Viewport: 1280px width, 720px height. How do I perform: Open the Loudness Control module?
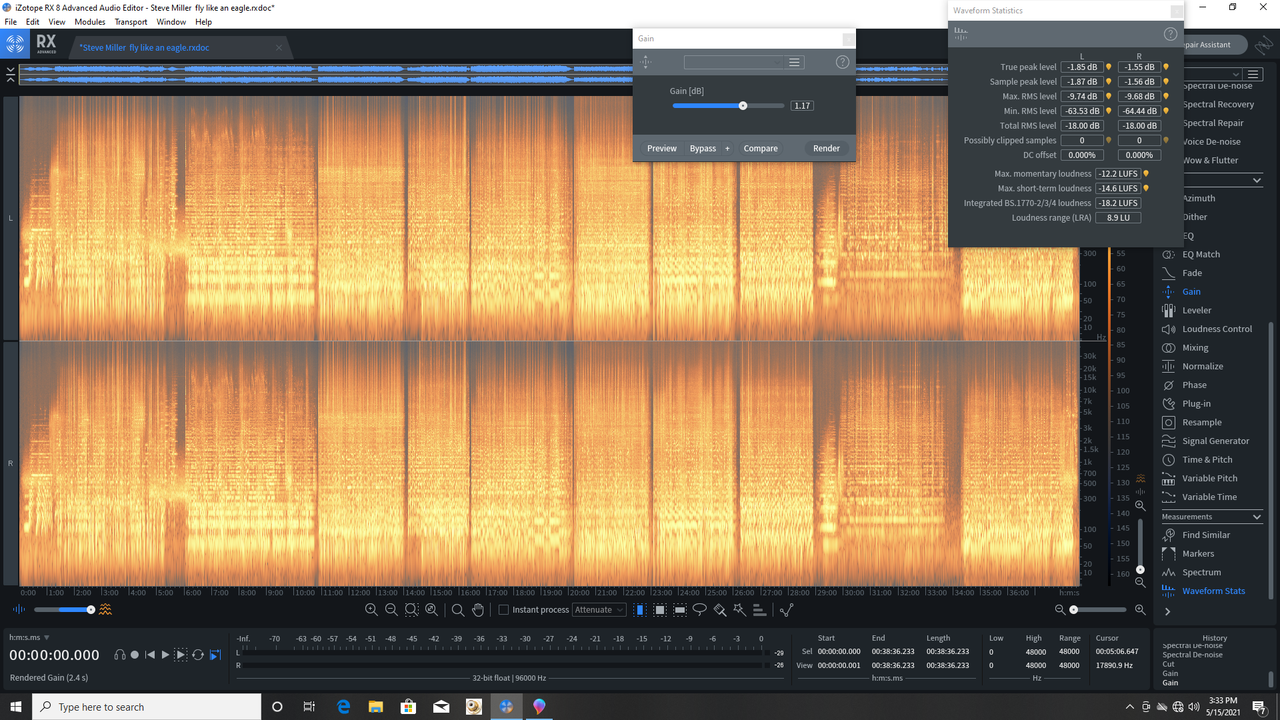click(1206, 329)
